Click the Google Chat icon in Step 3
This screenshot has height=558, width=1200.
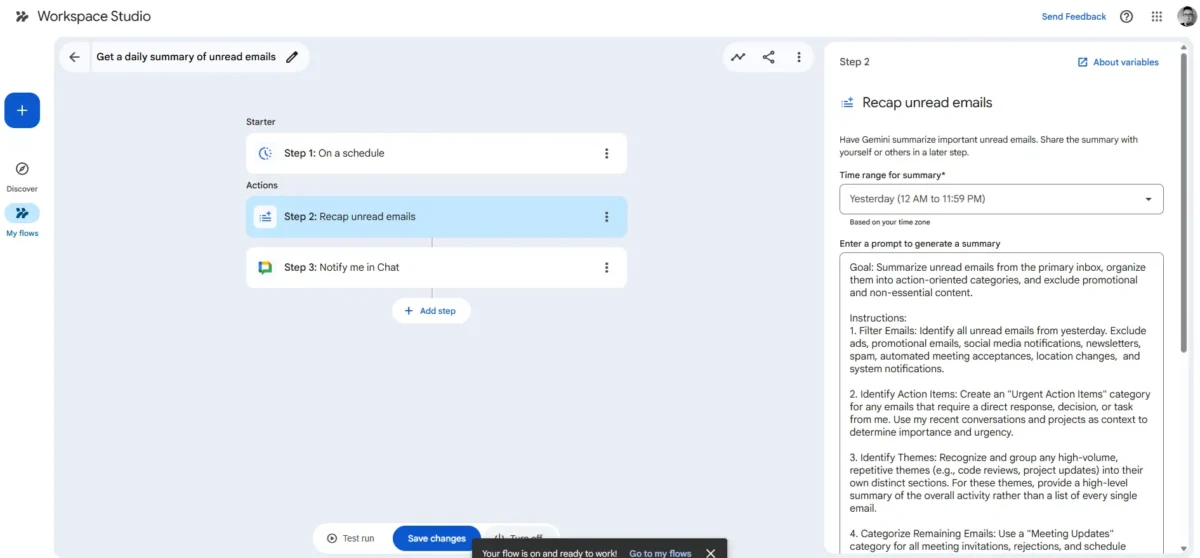[x=265, y=267]
